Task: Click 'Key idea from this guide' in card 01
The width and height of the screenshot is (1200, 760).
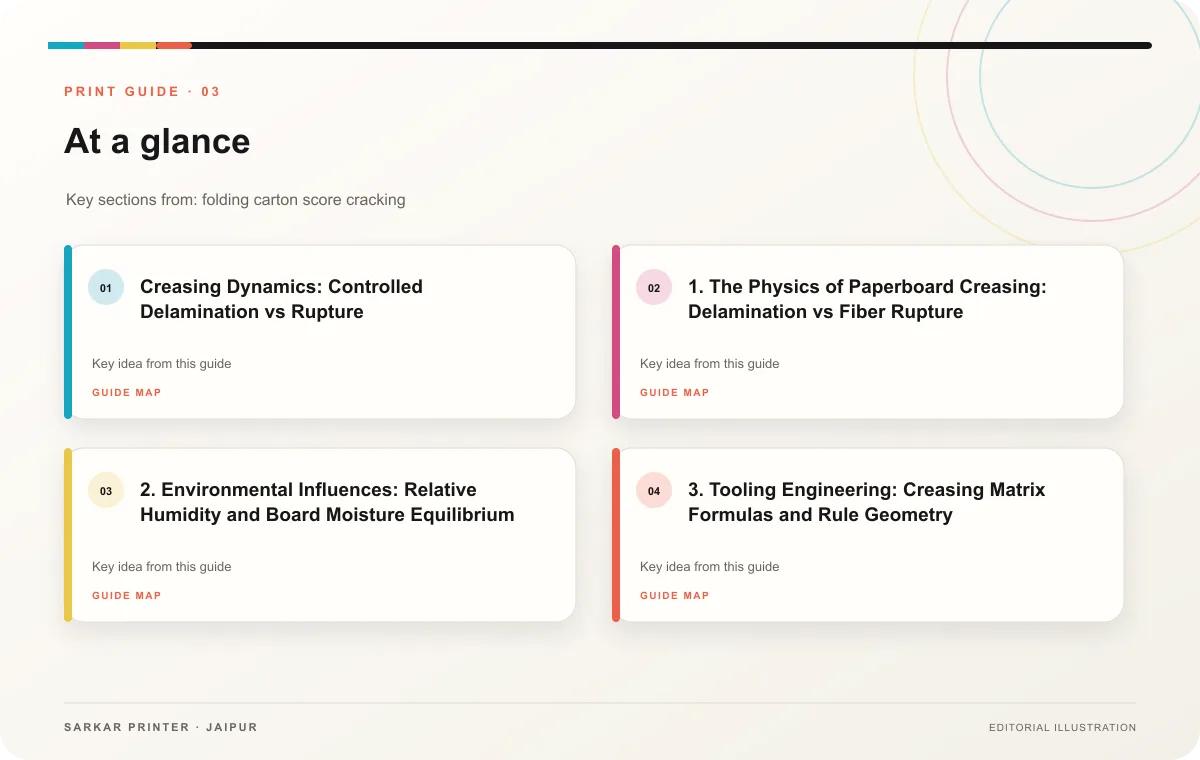Action: tap(162, 364)
